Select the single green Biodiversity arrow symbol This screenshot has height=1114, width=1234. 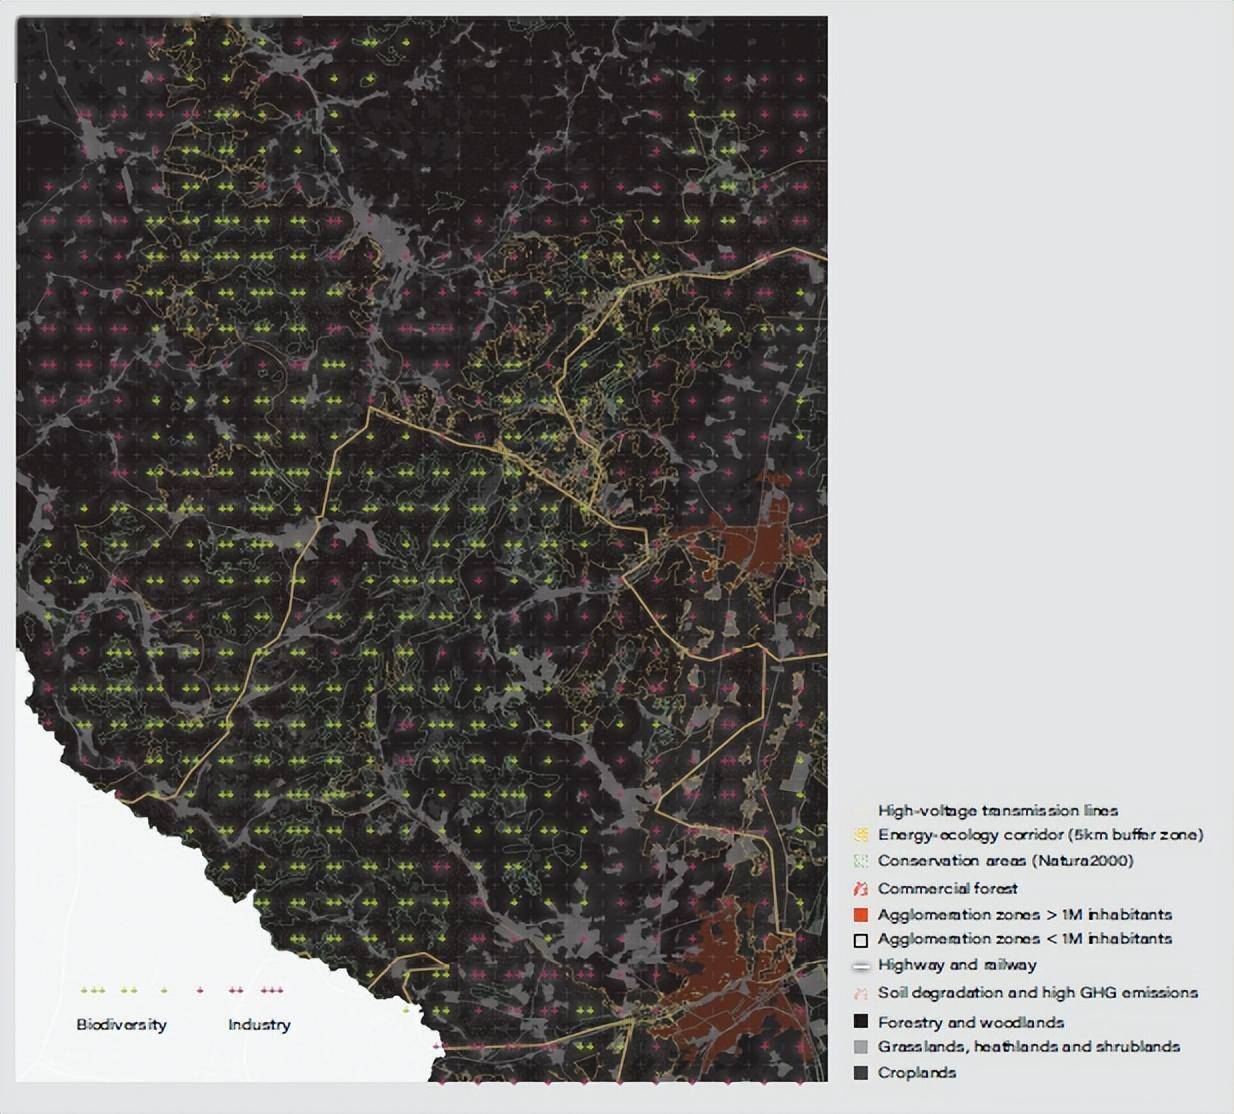[164, 990]
